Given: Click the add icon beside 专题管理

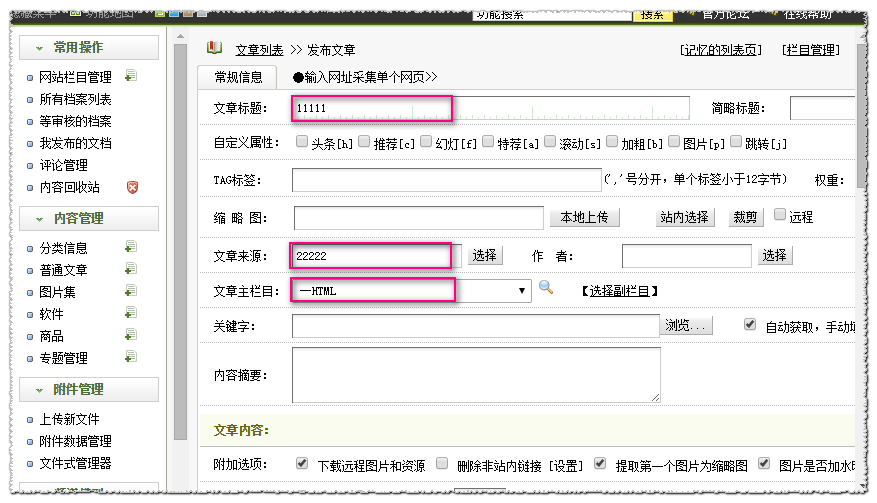Looking at the screenshot, I should point(130,357).
